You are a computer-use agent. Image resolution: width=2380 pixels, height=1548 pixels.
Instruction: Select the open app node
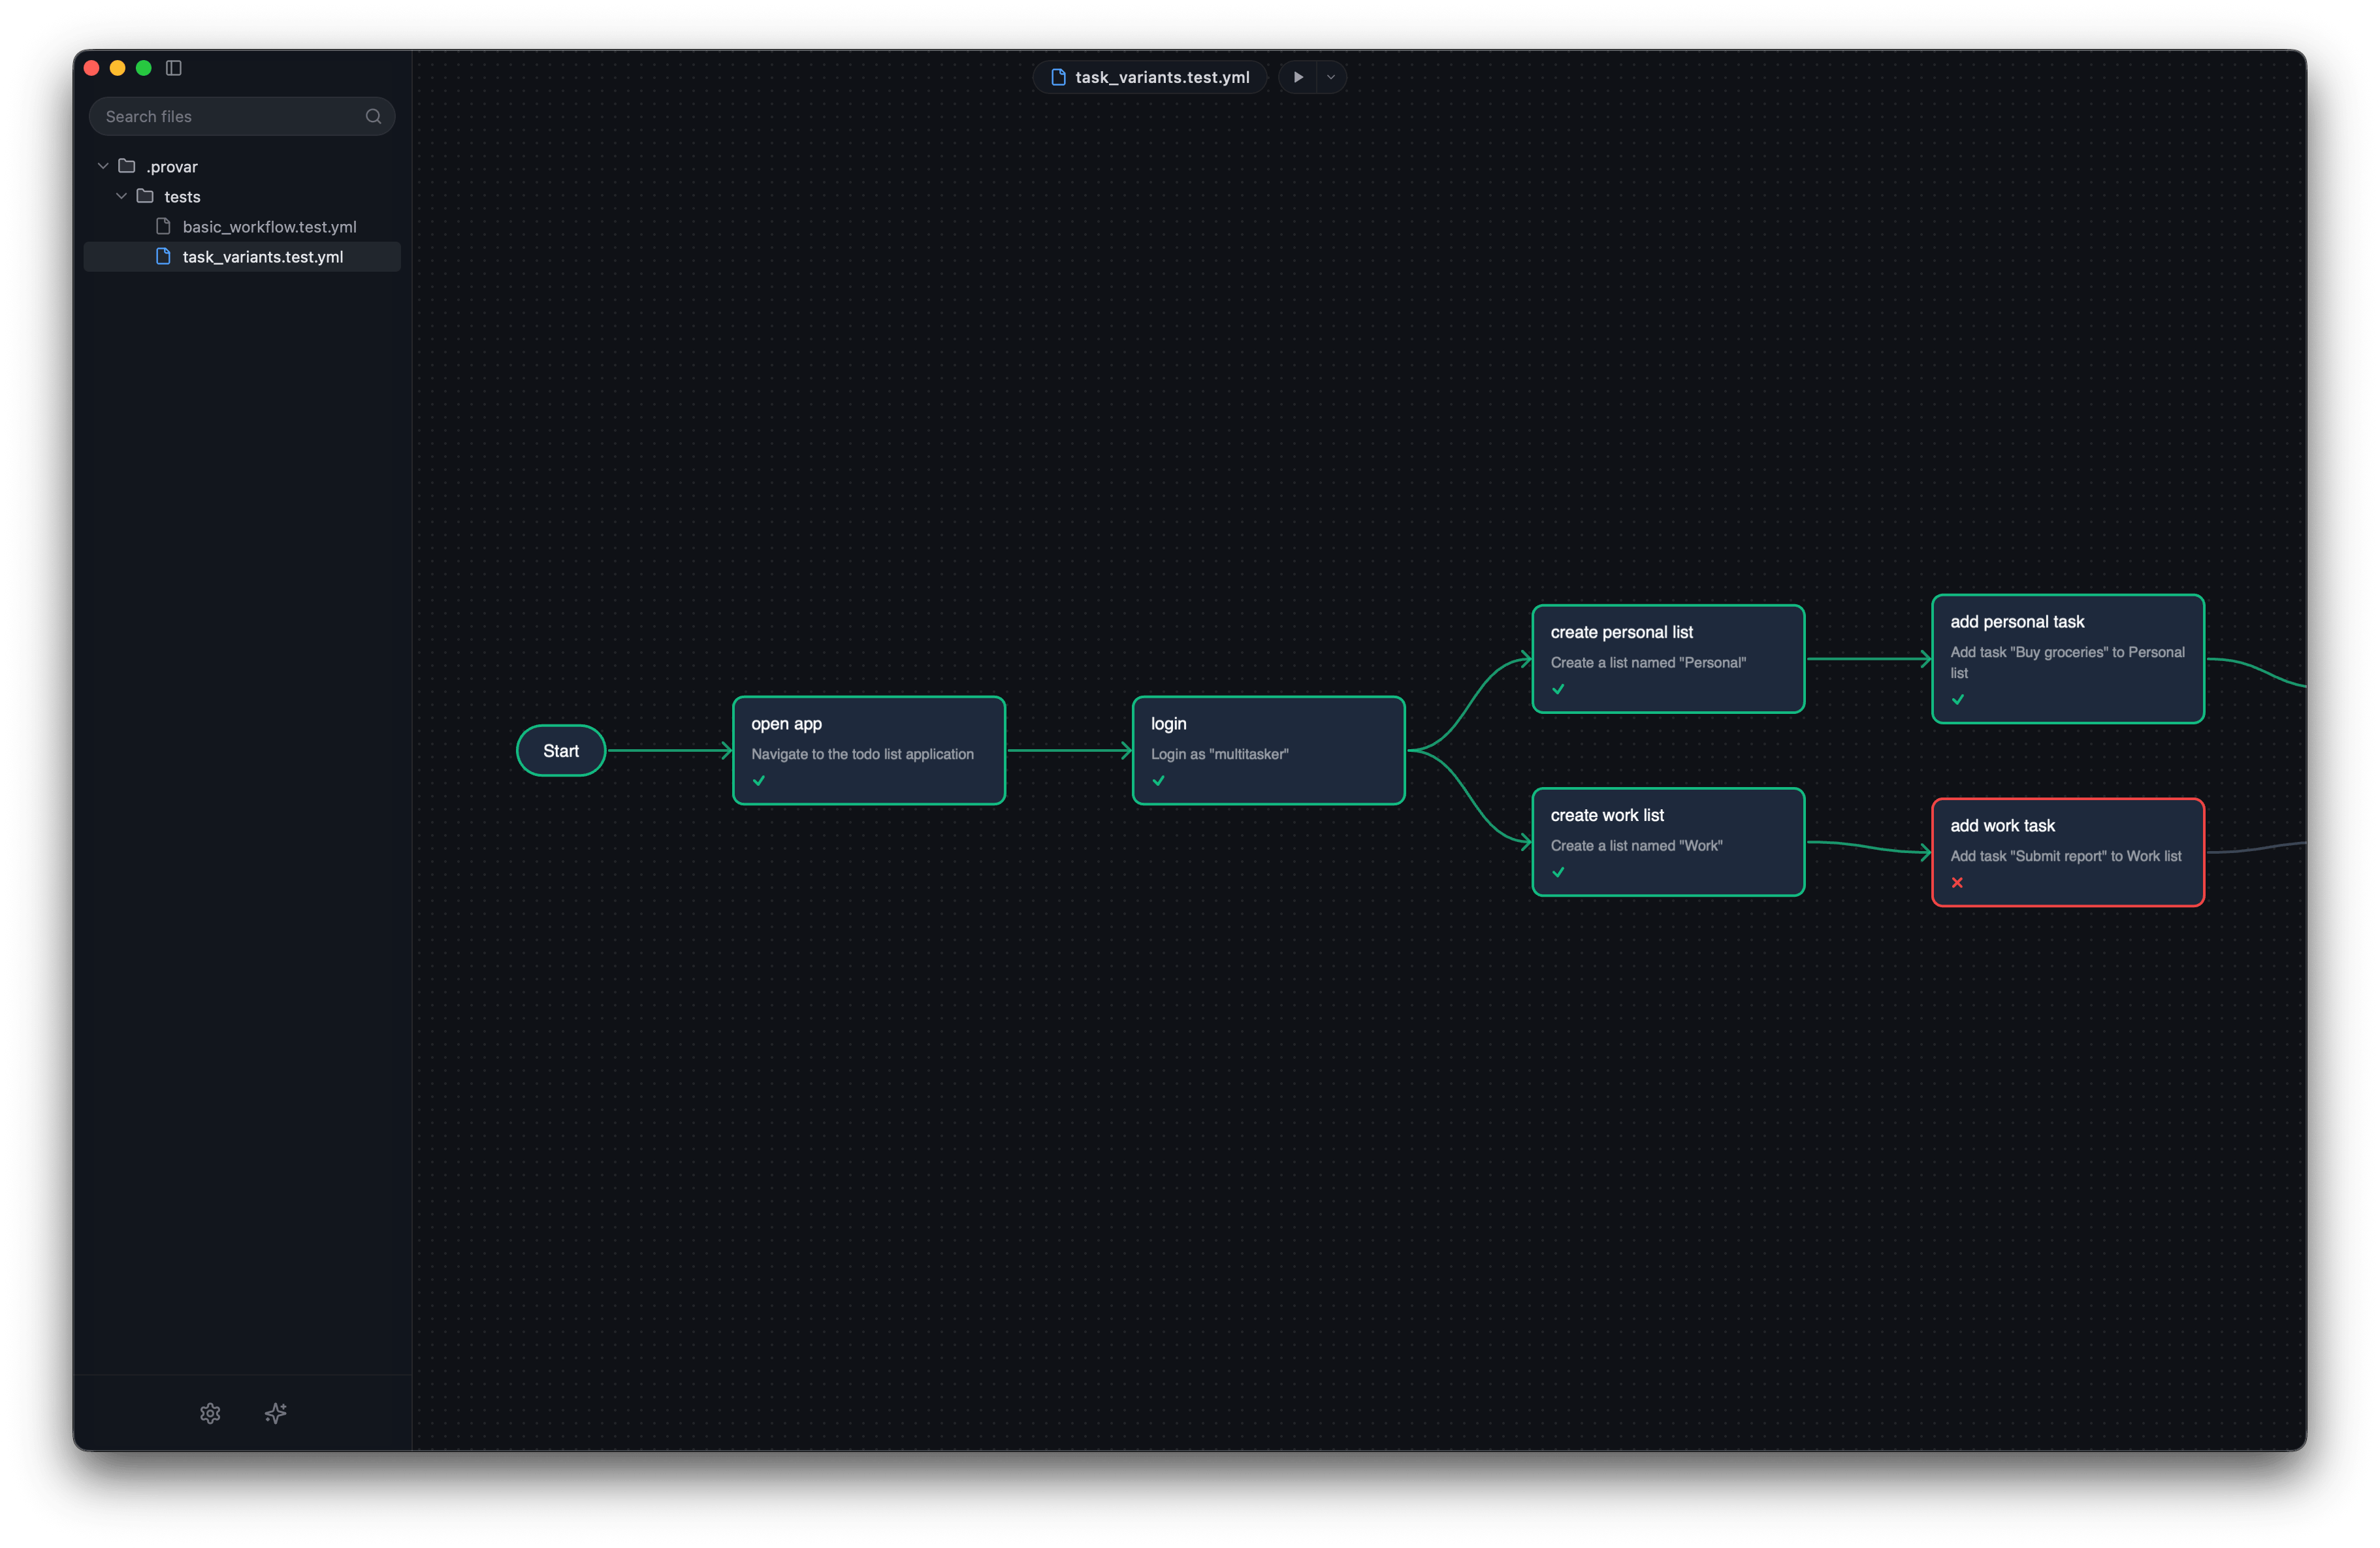click(x=869, y=750)
